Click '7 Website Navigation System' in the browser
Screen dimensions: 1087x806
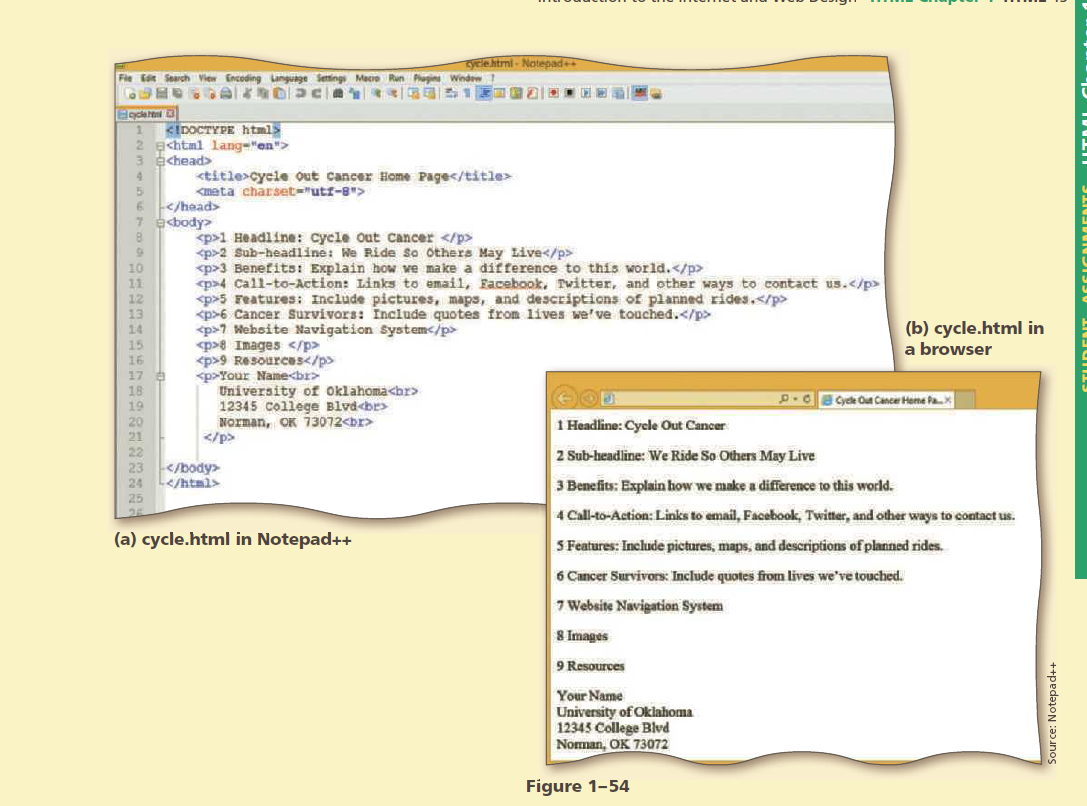pos(639,606)
